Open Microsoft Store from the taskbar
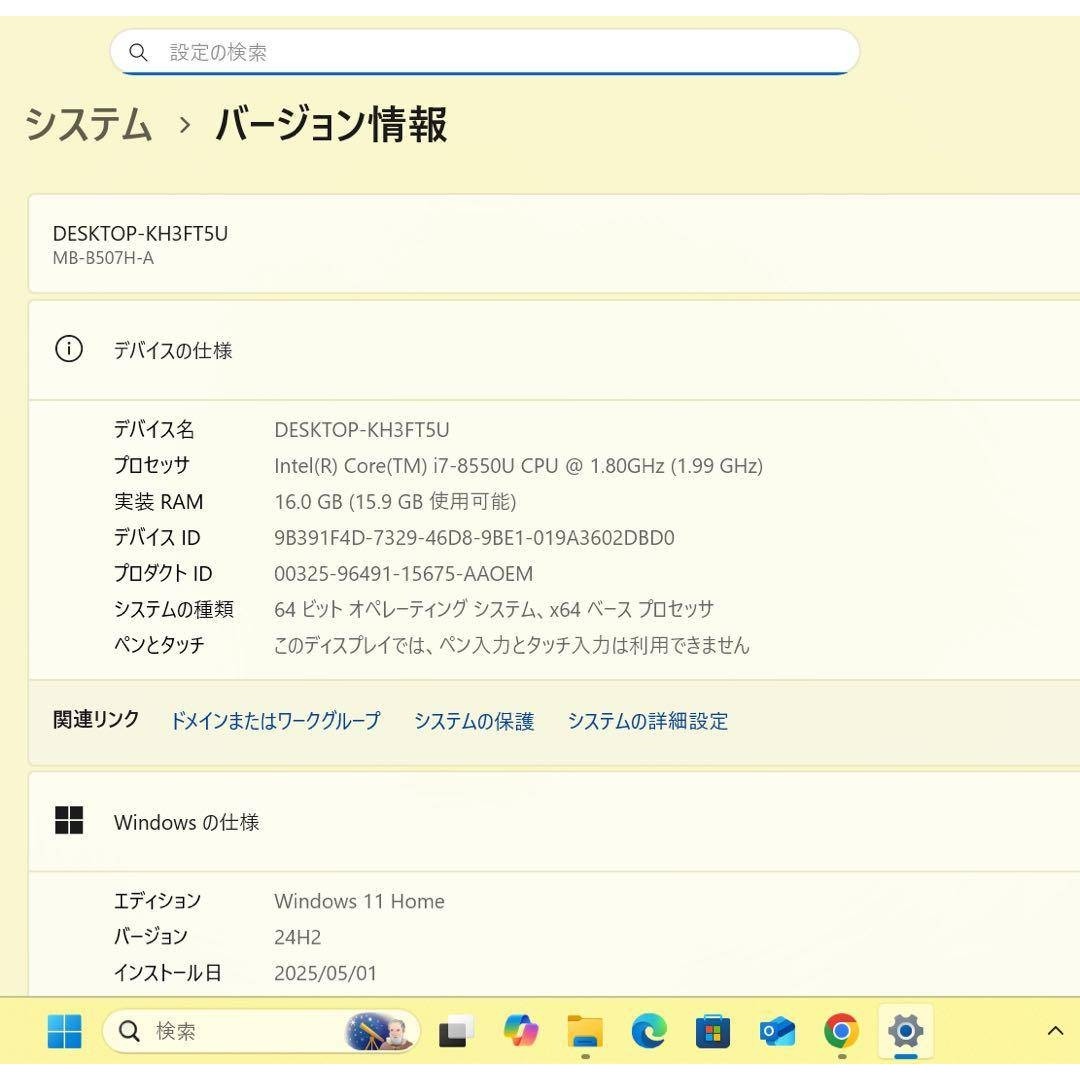 pos(713,1031)
